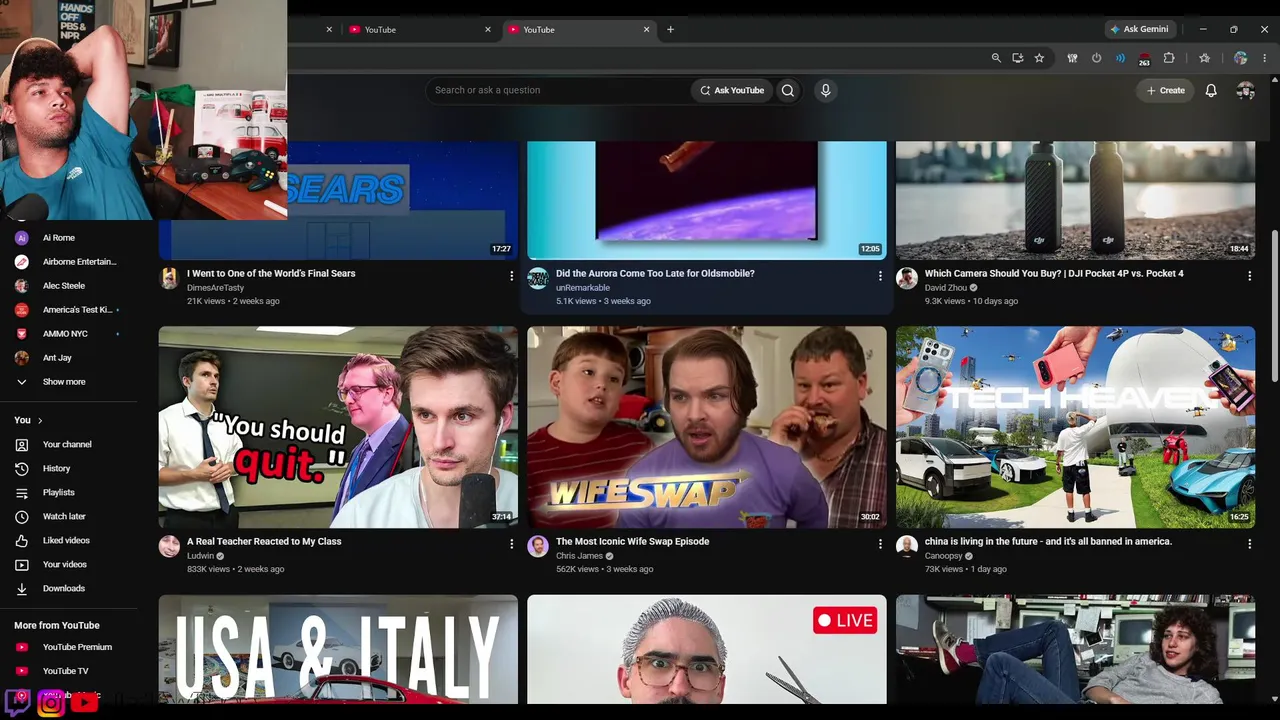The width and height of the screenshot is (1280, 720).
Task: Open options menu for Canoopsy china video
Action: tap(1249, 543)
